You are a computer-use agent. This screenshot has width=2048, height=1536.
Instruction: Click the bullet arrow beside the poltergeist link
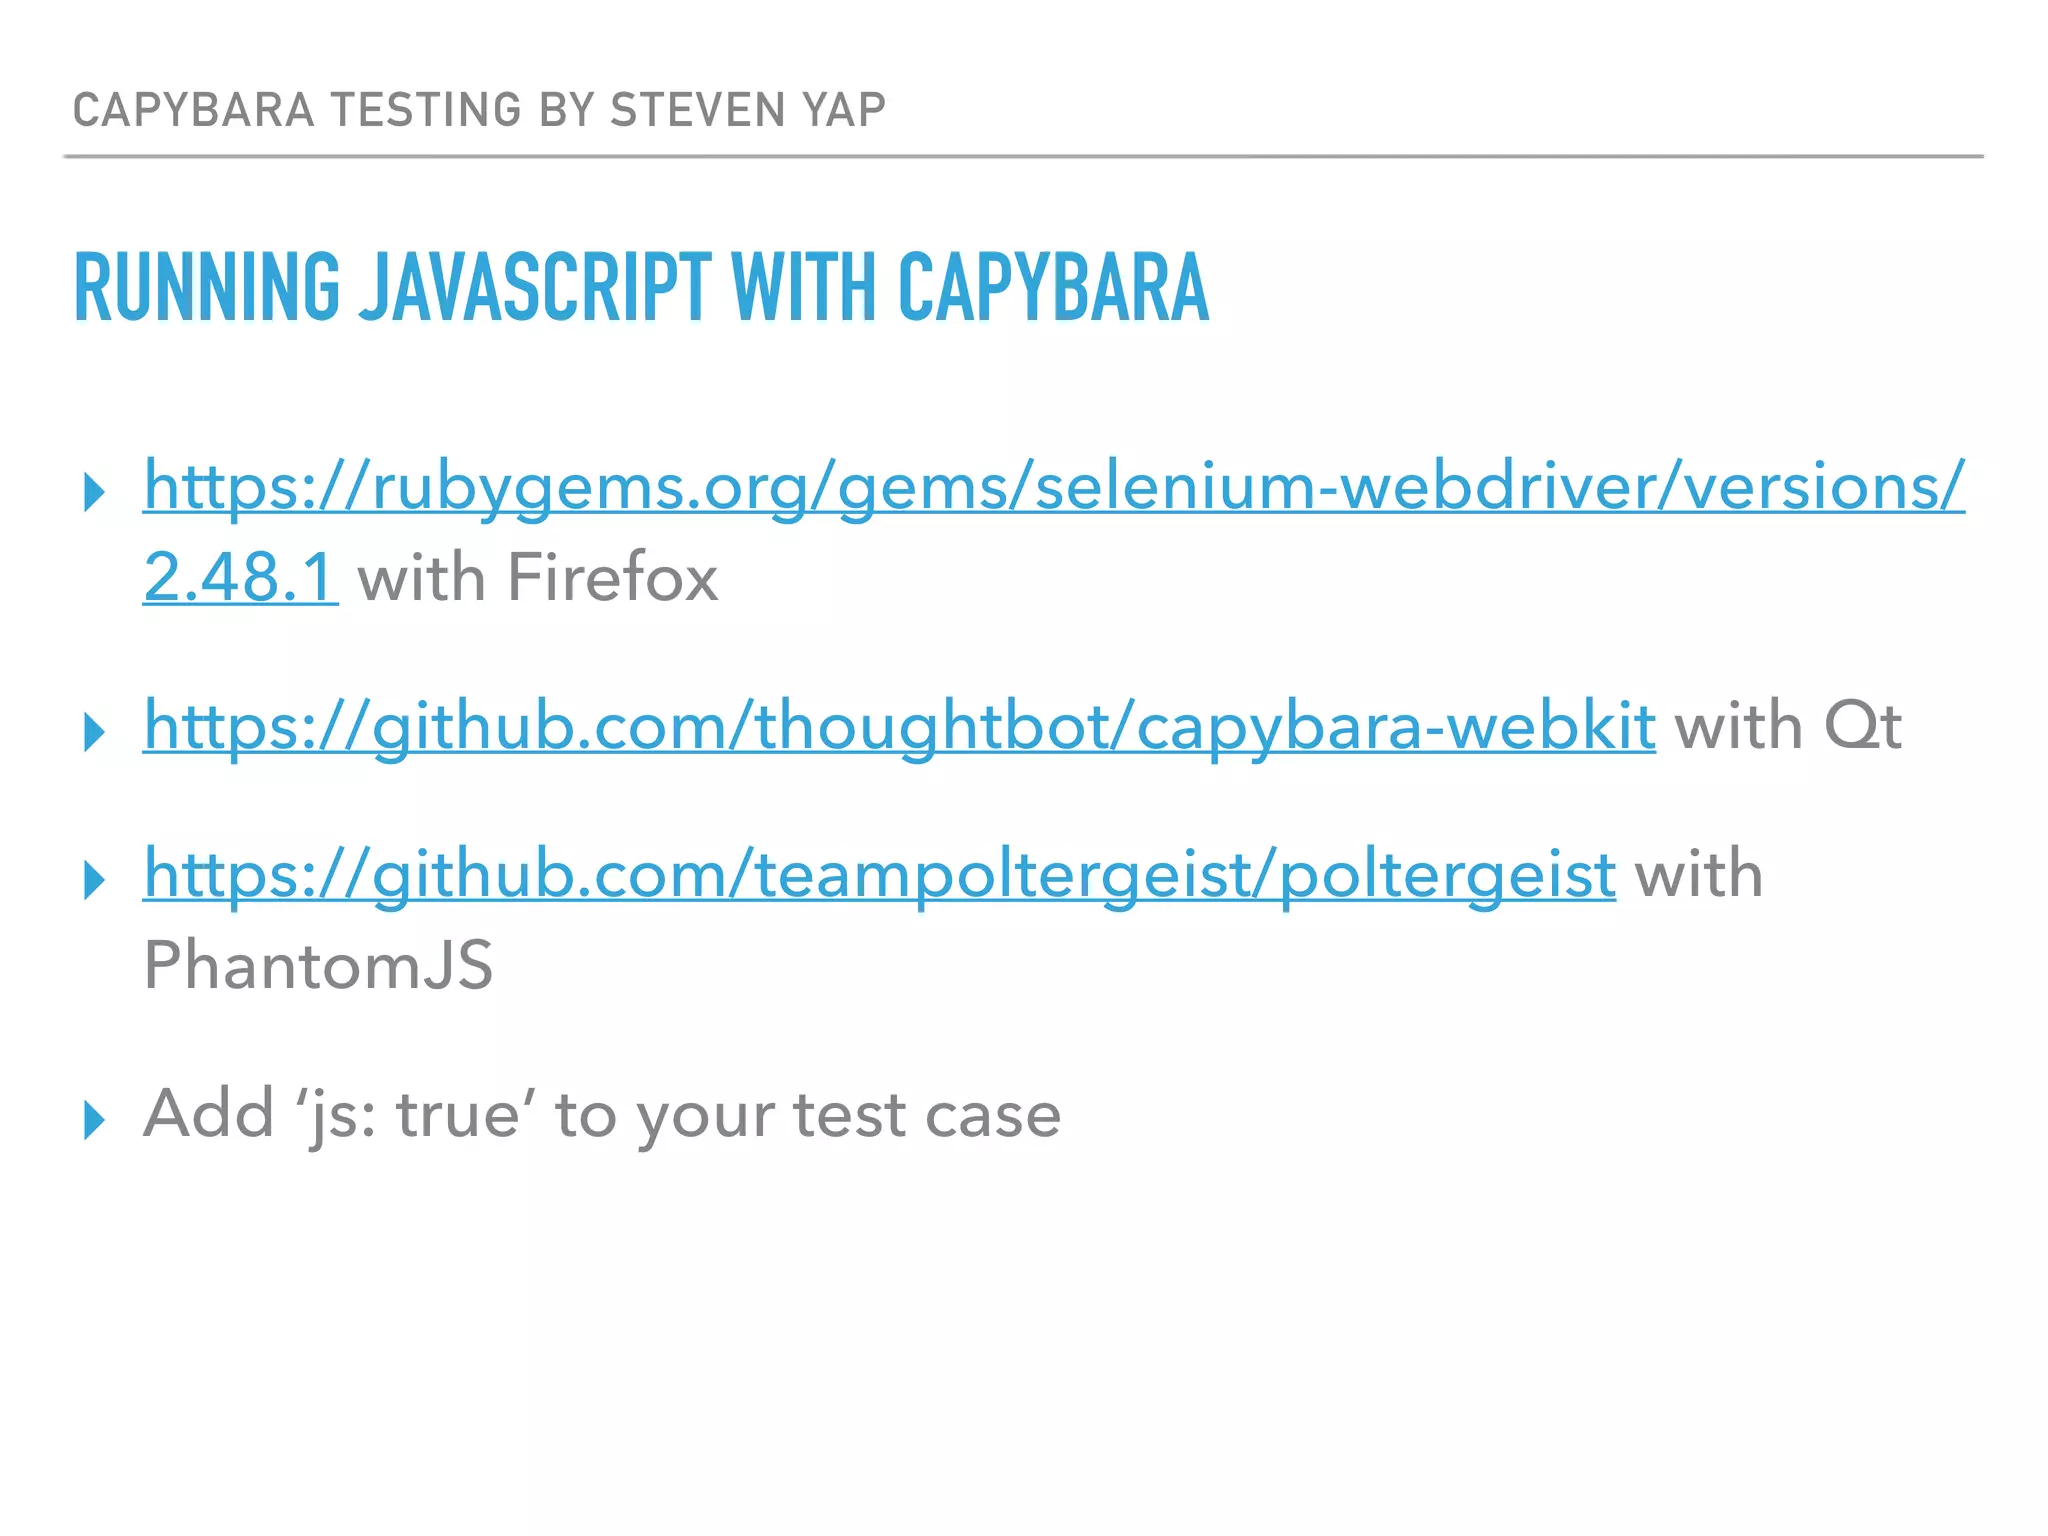95,880
